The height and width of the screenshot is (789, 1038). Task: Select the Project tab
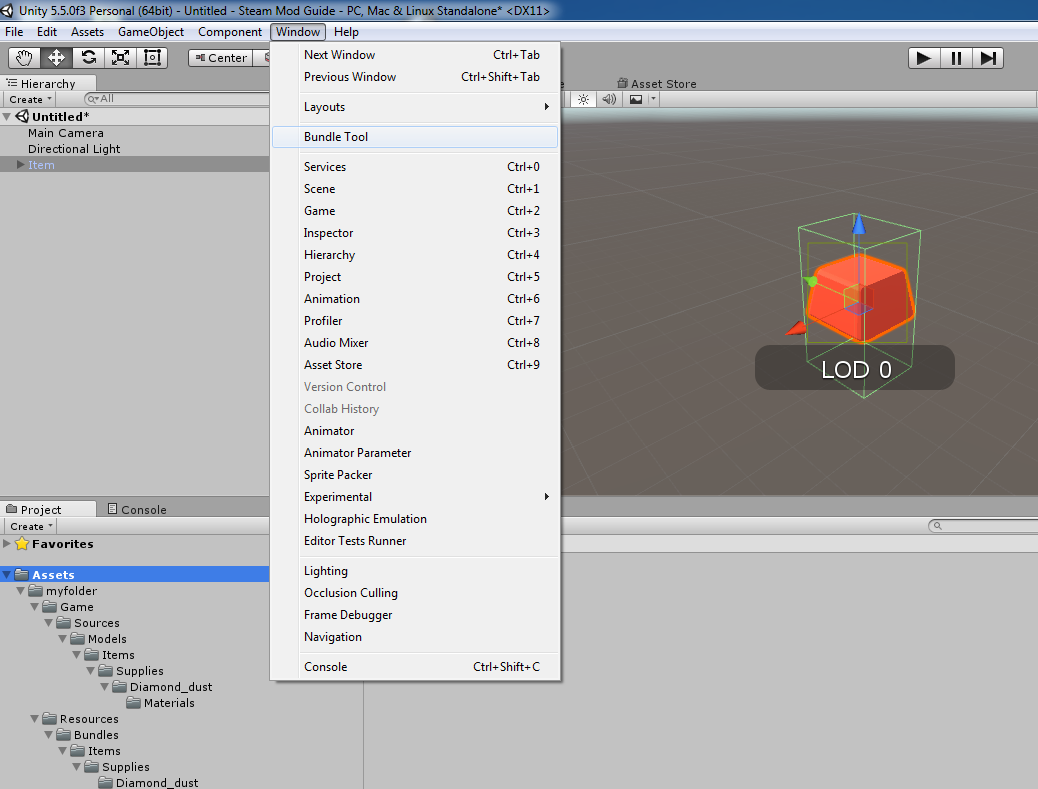pos(48,510)
